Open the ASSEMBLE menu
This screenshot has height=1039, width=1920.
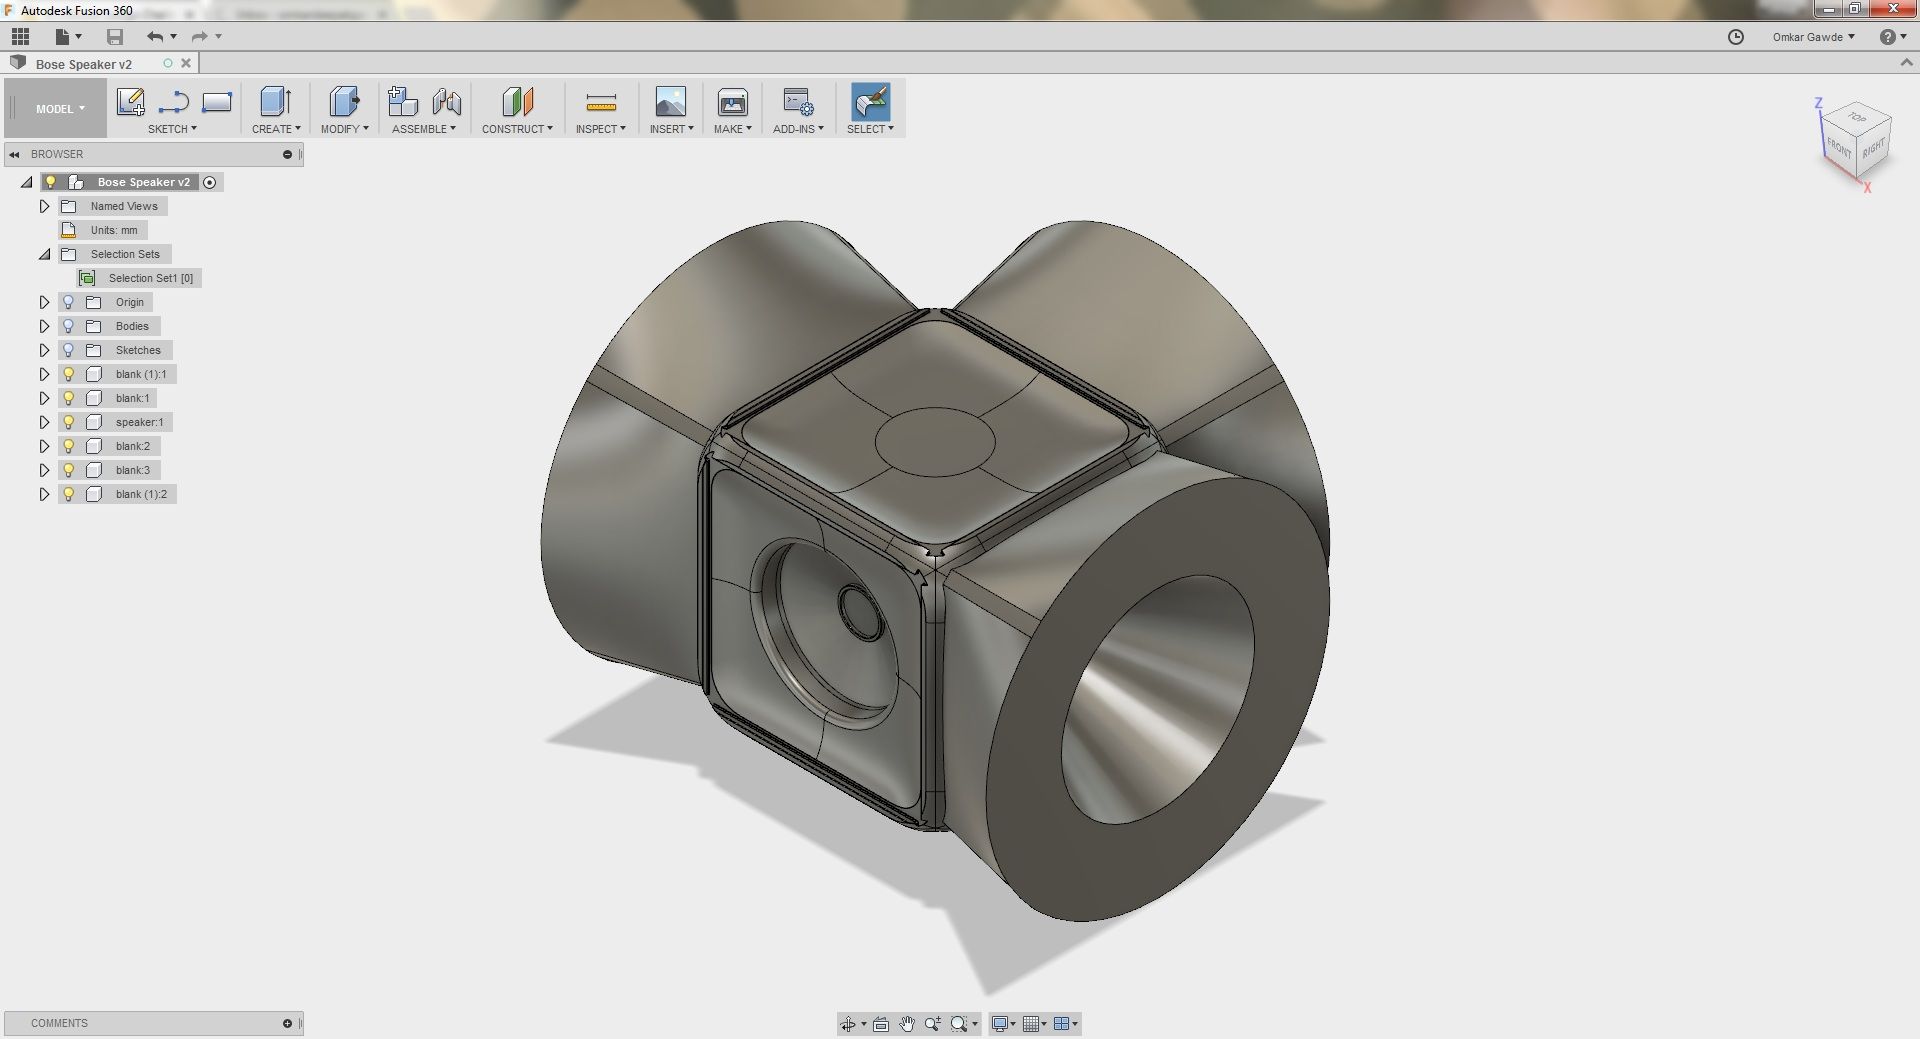point(424,129)
